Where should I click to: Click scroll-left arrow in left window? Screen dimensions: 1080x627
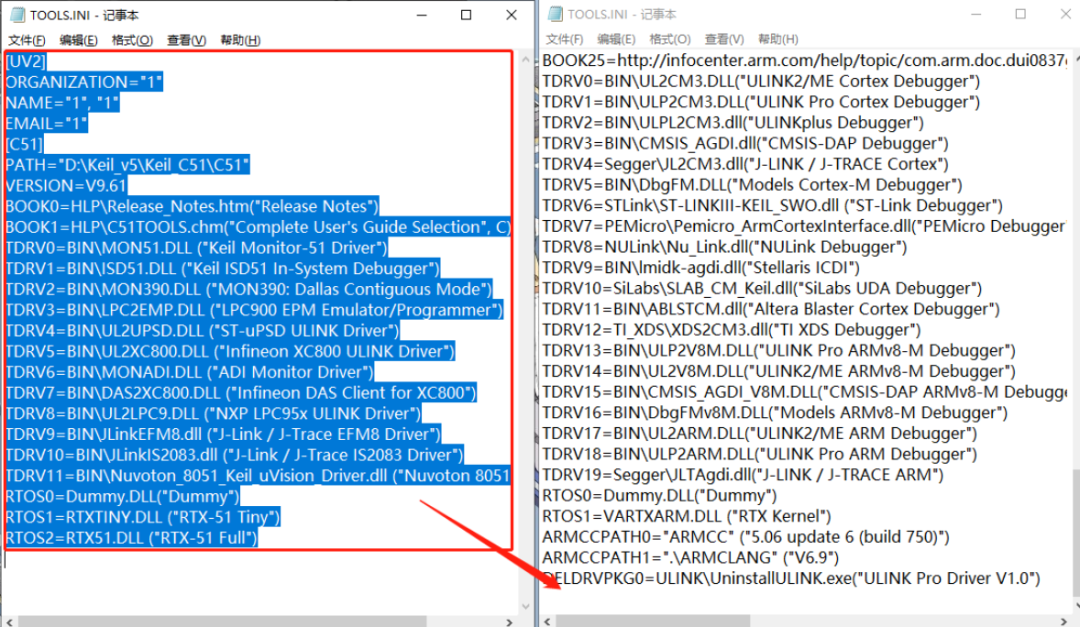point(9,621)
